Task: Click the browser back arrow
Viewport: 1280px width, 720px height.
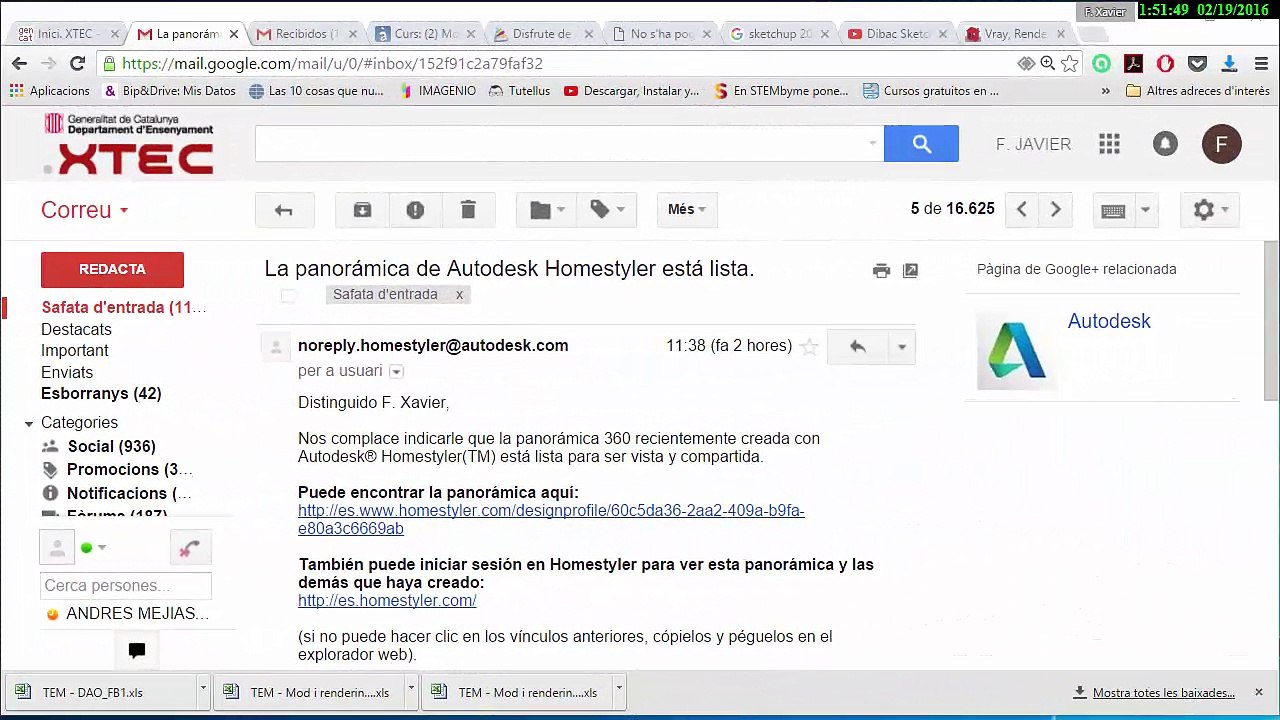Action: [19, 63]
